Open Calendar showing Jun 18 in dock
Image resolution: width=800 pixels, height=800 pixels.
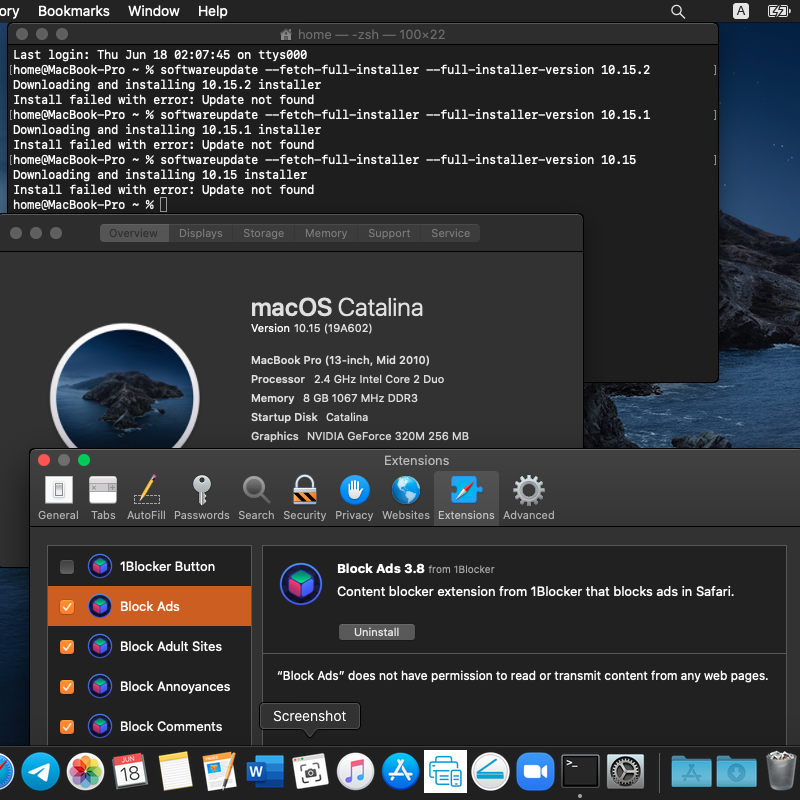click(x=130, y=771)
